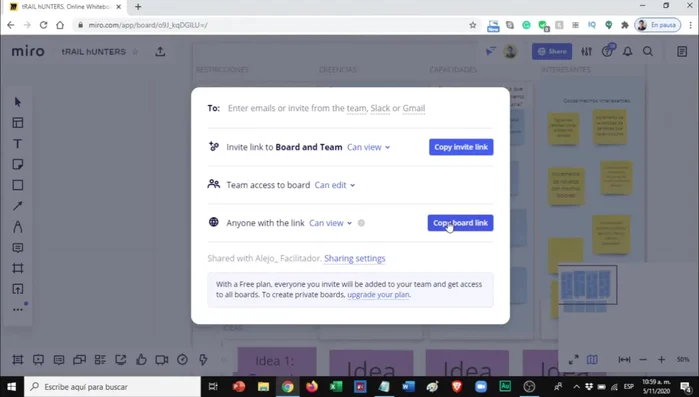Open Word from the taskbar
The height and width of the screenshot is (397, 699).
coord(408,387)
